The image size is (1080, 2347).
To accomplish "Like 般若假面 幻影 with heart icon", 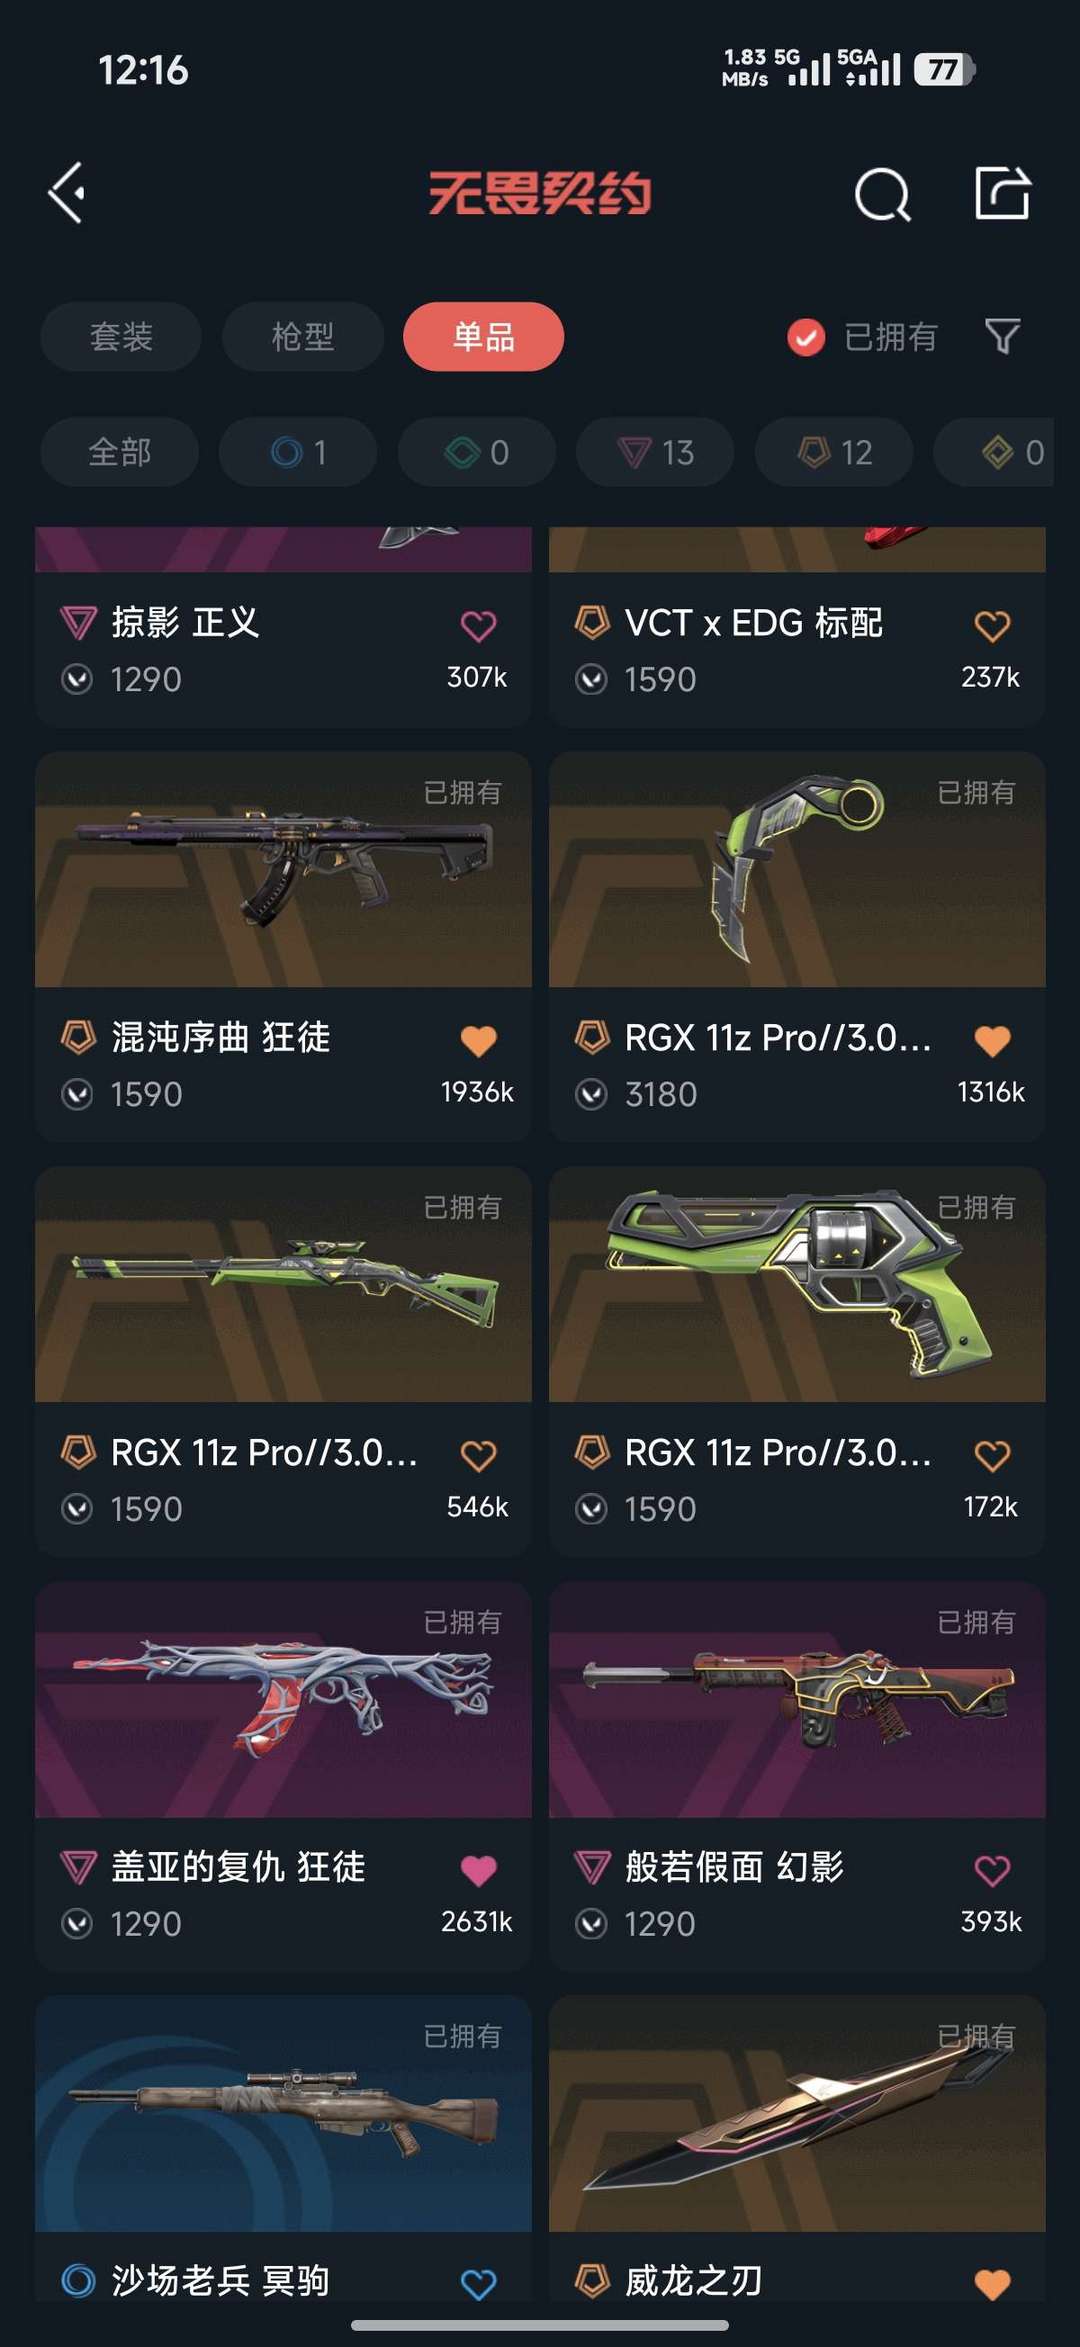I will coord(992,1870).
